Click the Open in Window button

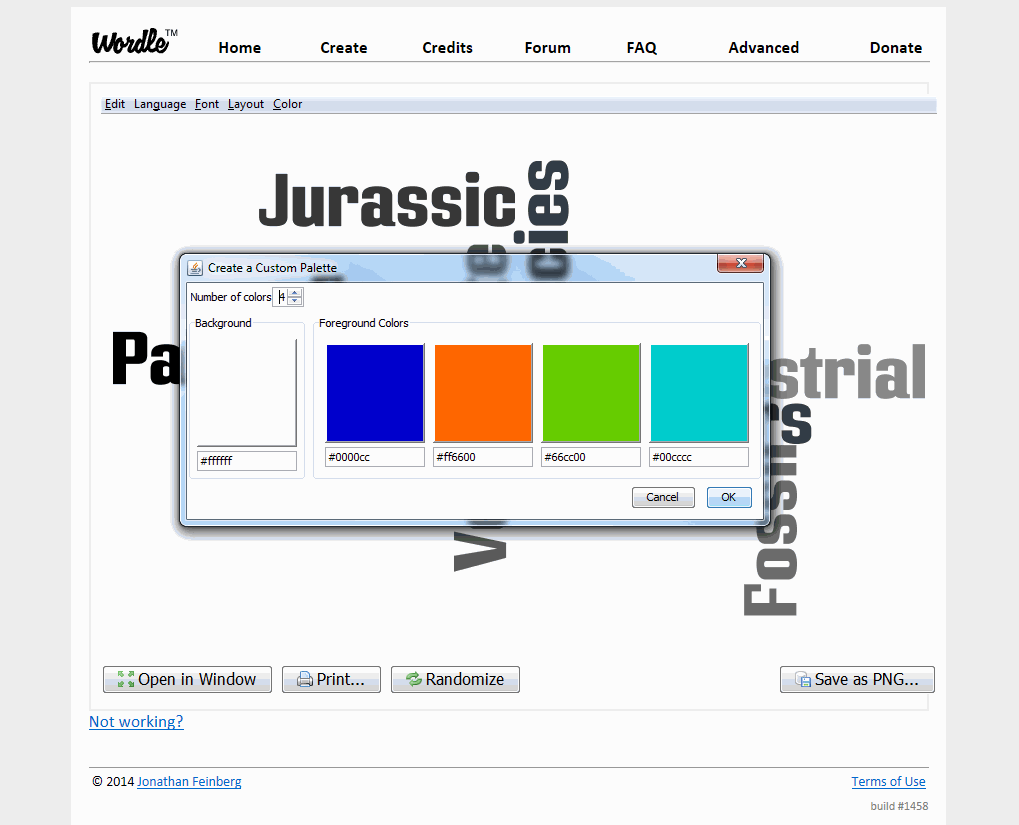click(187, 679)
